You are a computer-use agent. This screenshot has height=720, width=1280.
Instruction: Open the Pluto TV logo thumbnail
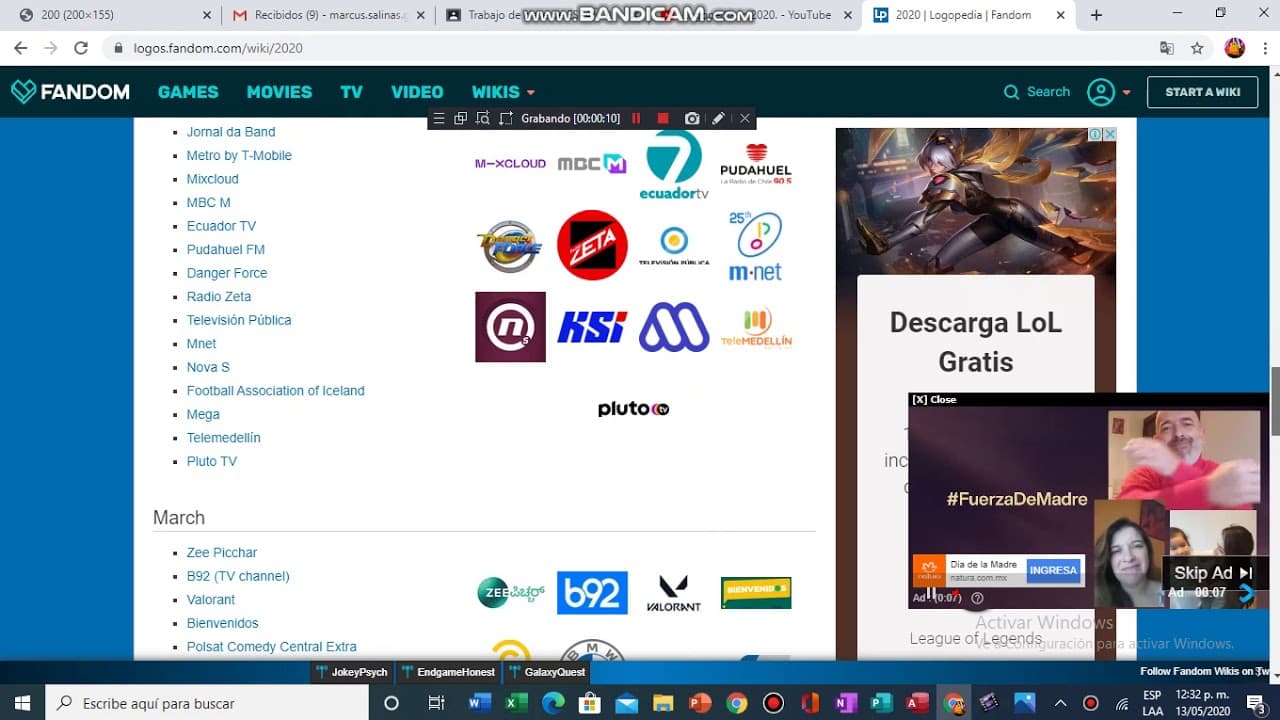633,409
